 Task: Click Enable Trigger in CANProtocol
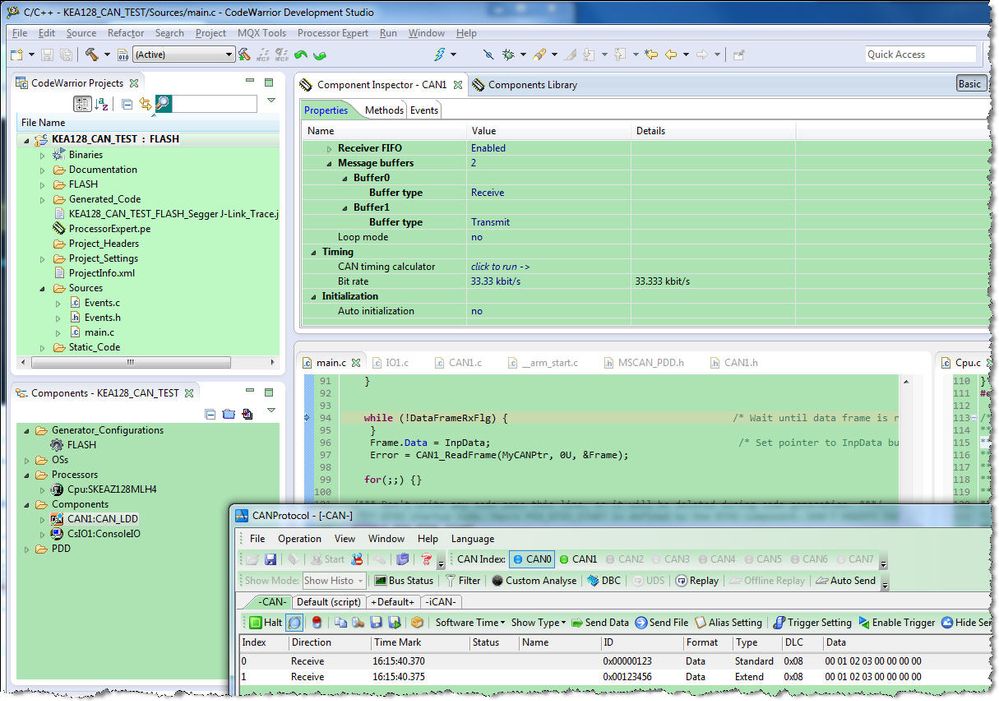(x=896, y=623)
